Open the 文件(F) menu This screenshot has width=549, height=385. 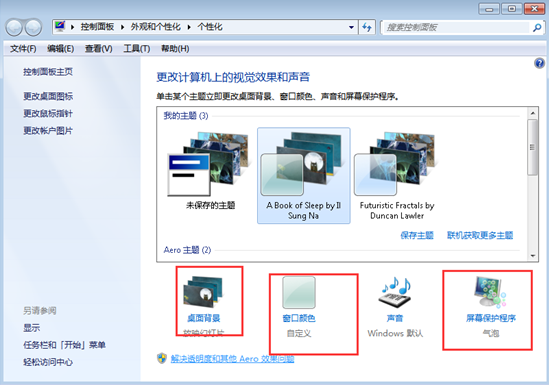click(23, 49)
